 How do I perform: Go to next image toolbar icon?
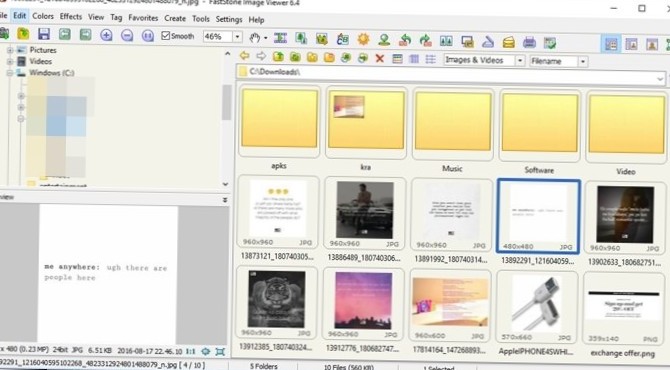coord(85,35)
